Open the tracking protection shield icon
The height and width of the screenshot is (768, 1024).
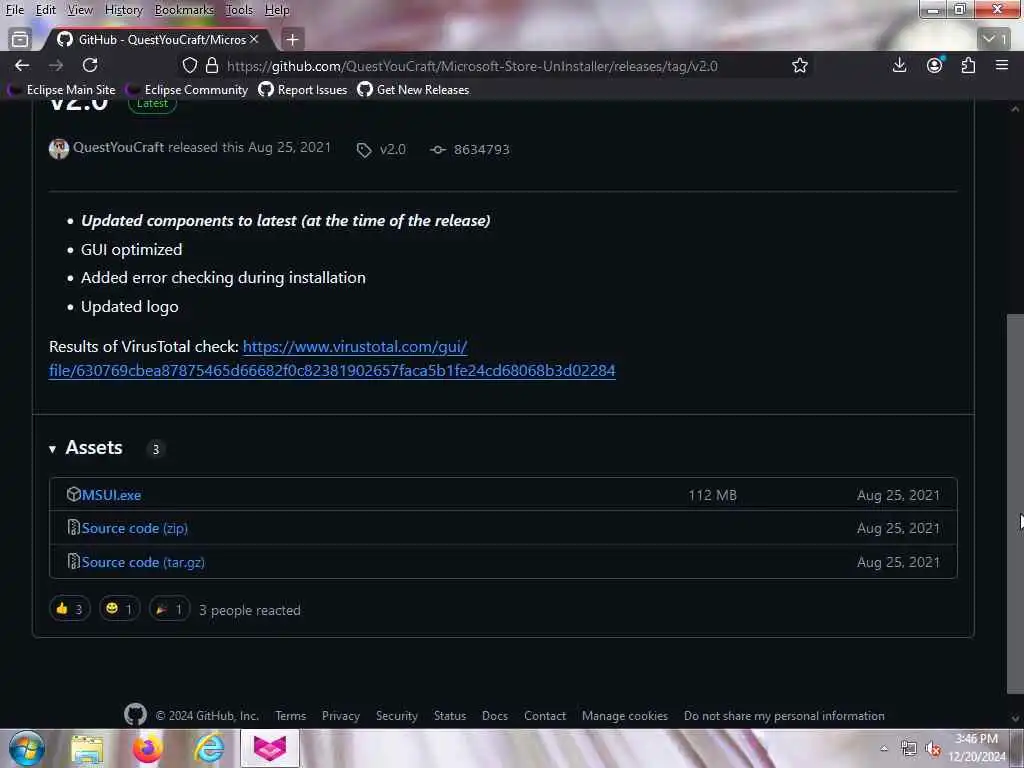(189, 65)
